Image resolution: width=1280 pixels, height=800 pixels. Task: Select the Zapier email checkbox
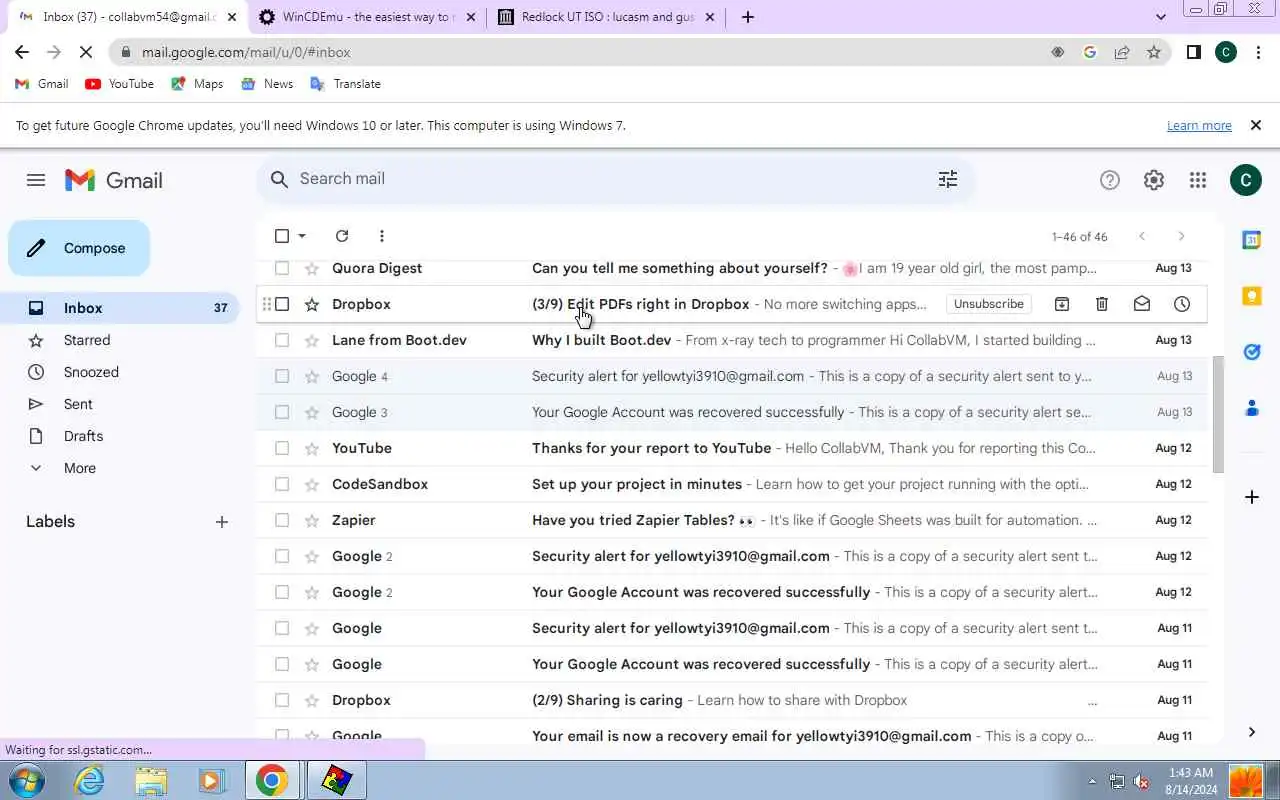282,520
